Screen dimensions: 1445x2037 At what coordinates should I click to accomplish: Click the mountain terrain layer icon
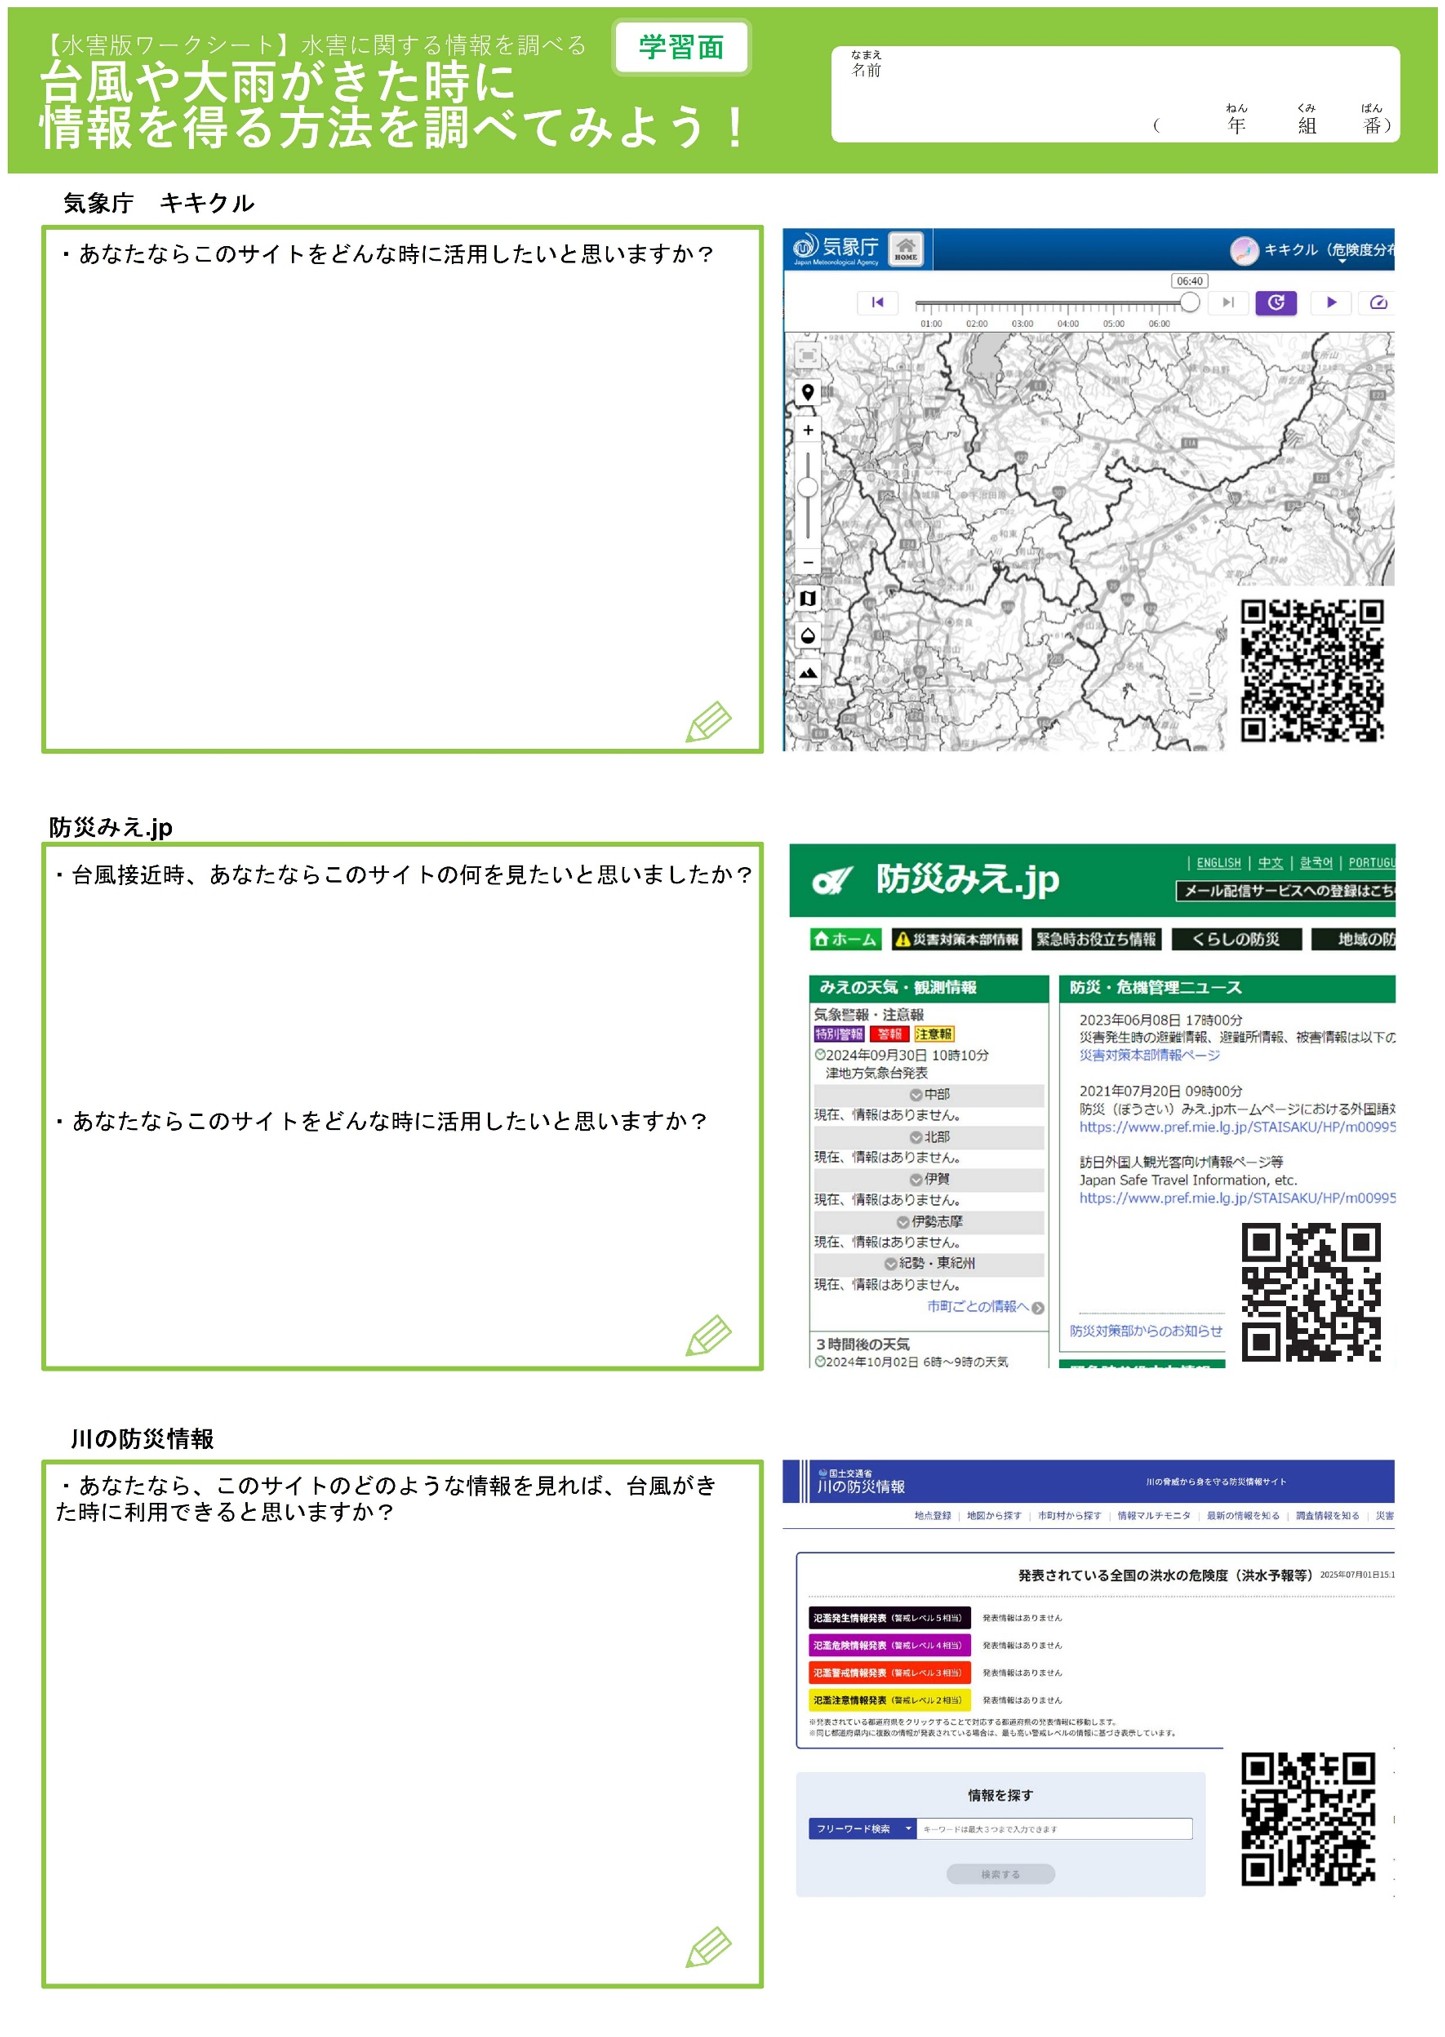(808, 673)
